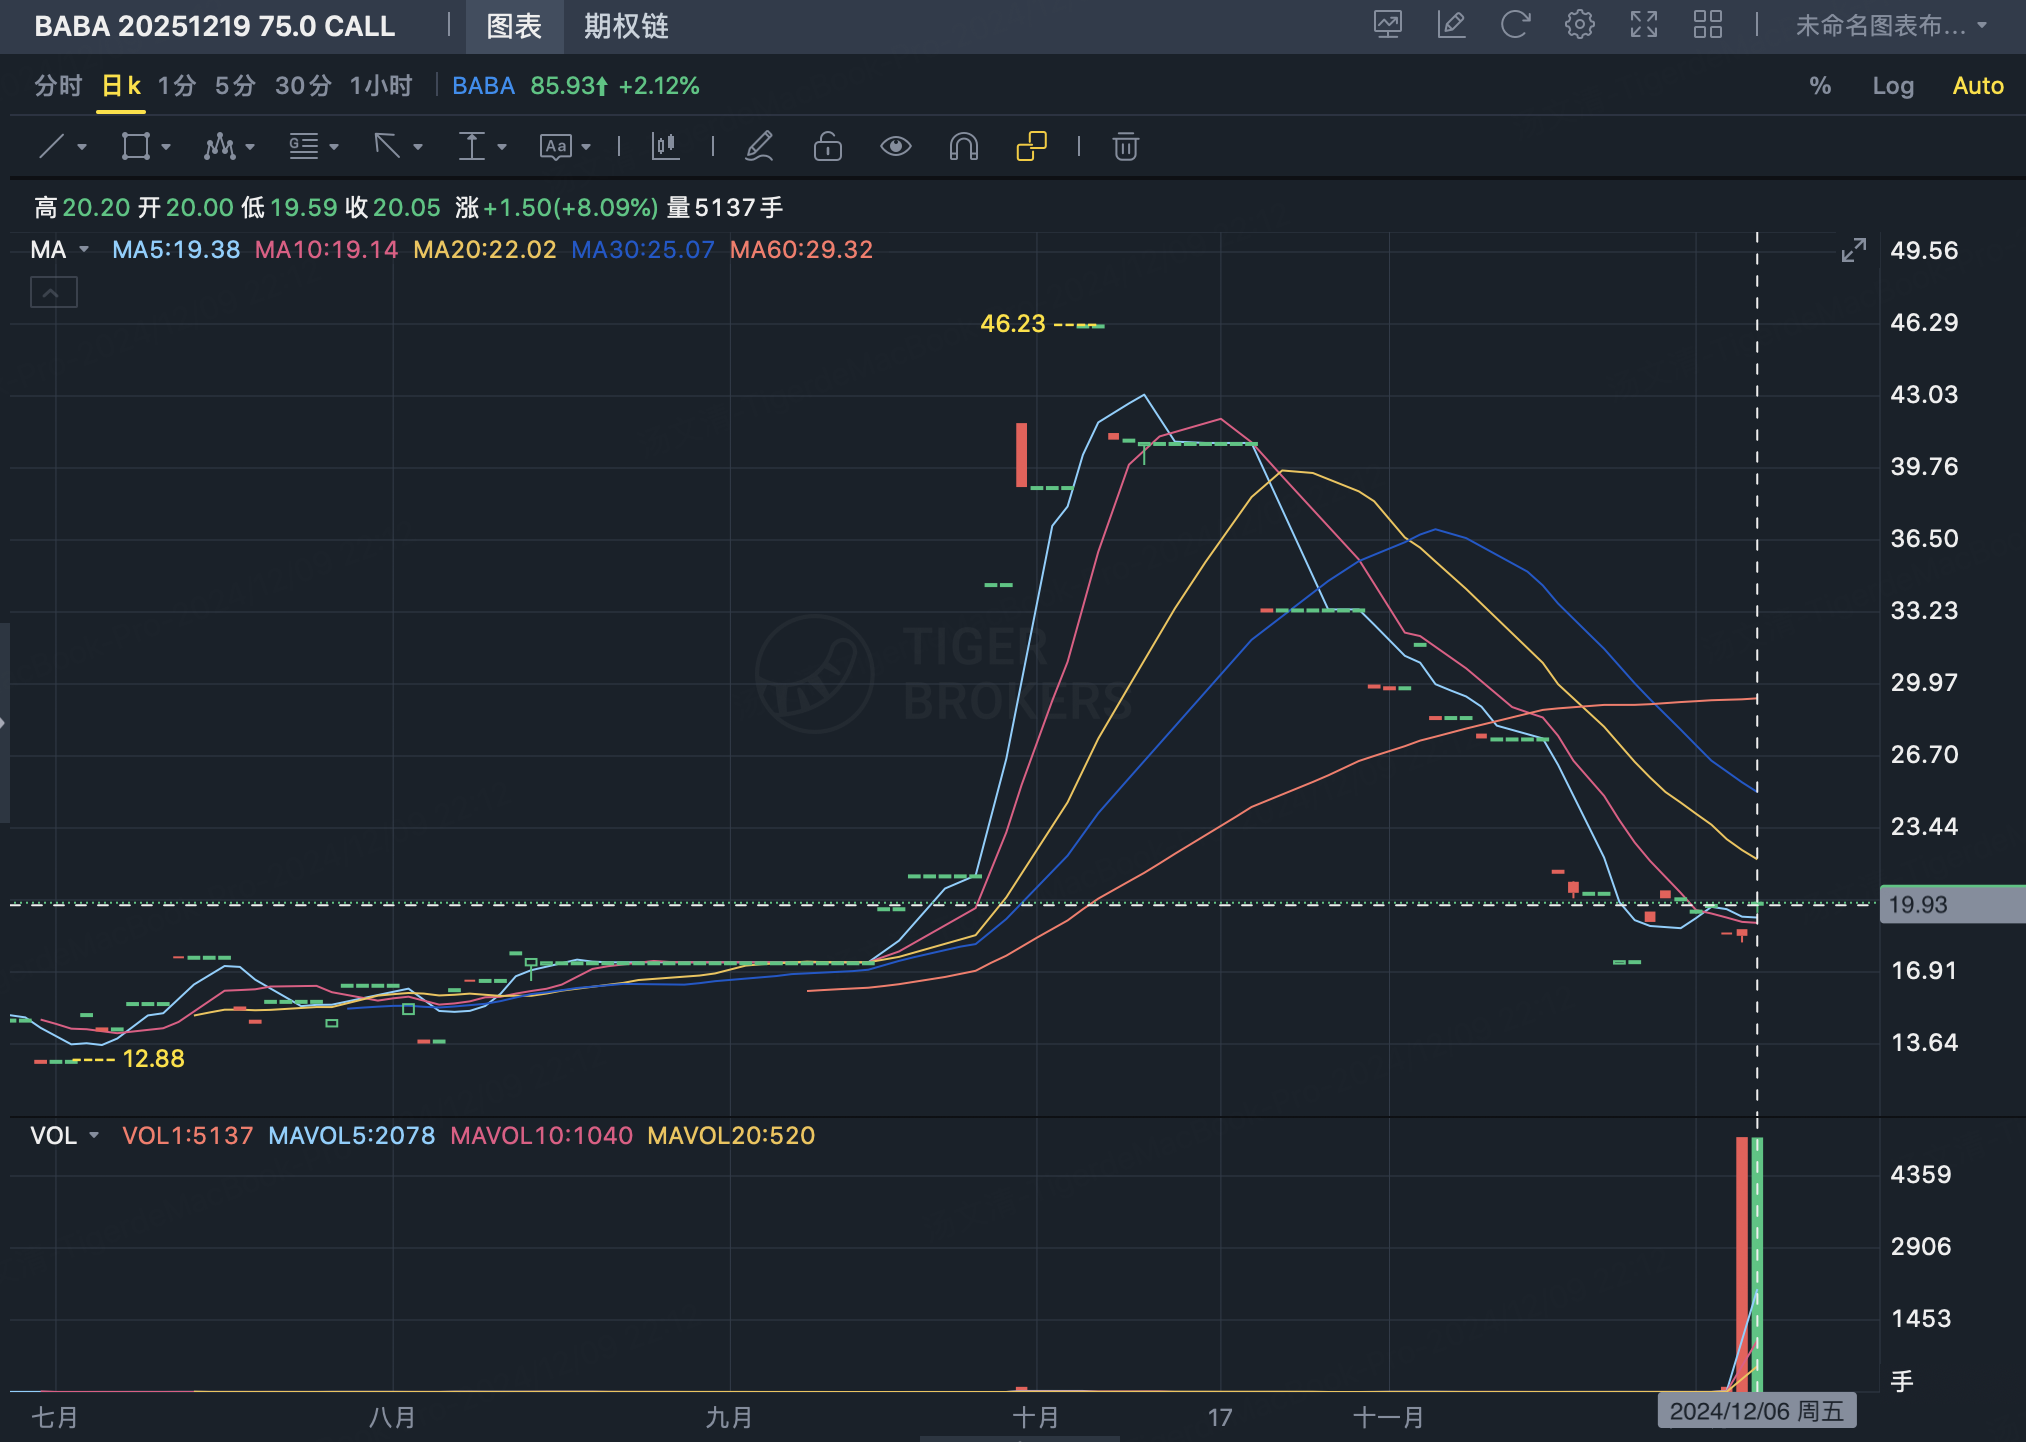This screenshot has height=1442, width=2026.
Task: Toggle drawings visibility eye icon
Action: click(x=895, y=147)
